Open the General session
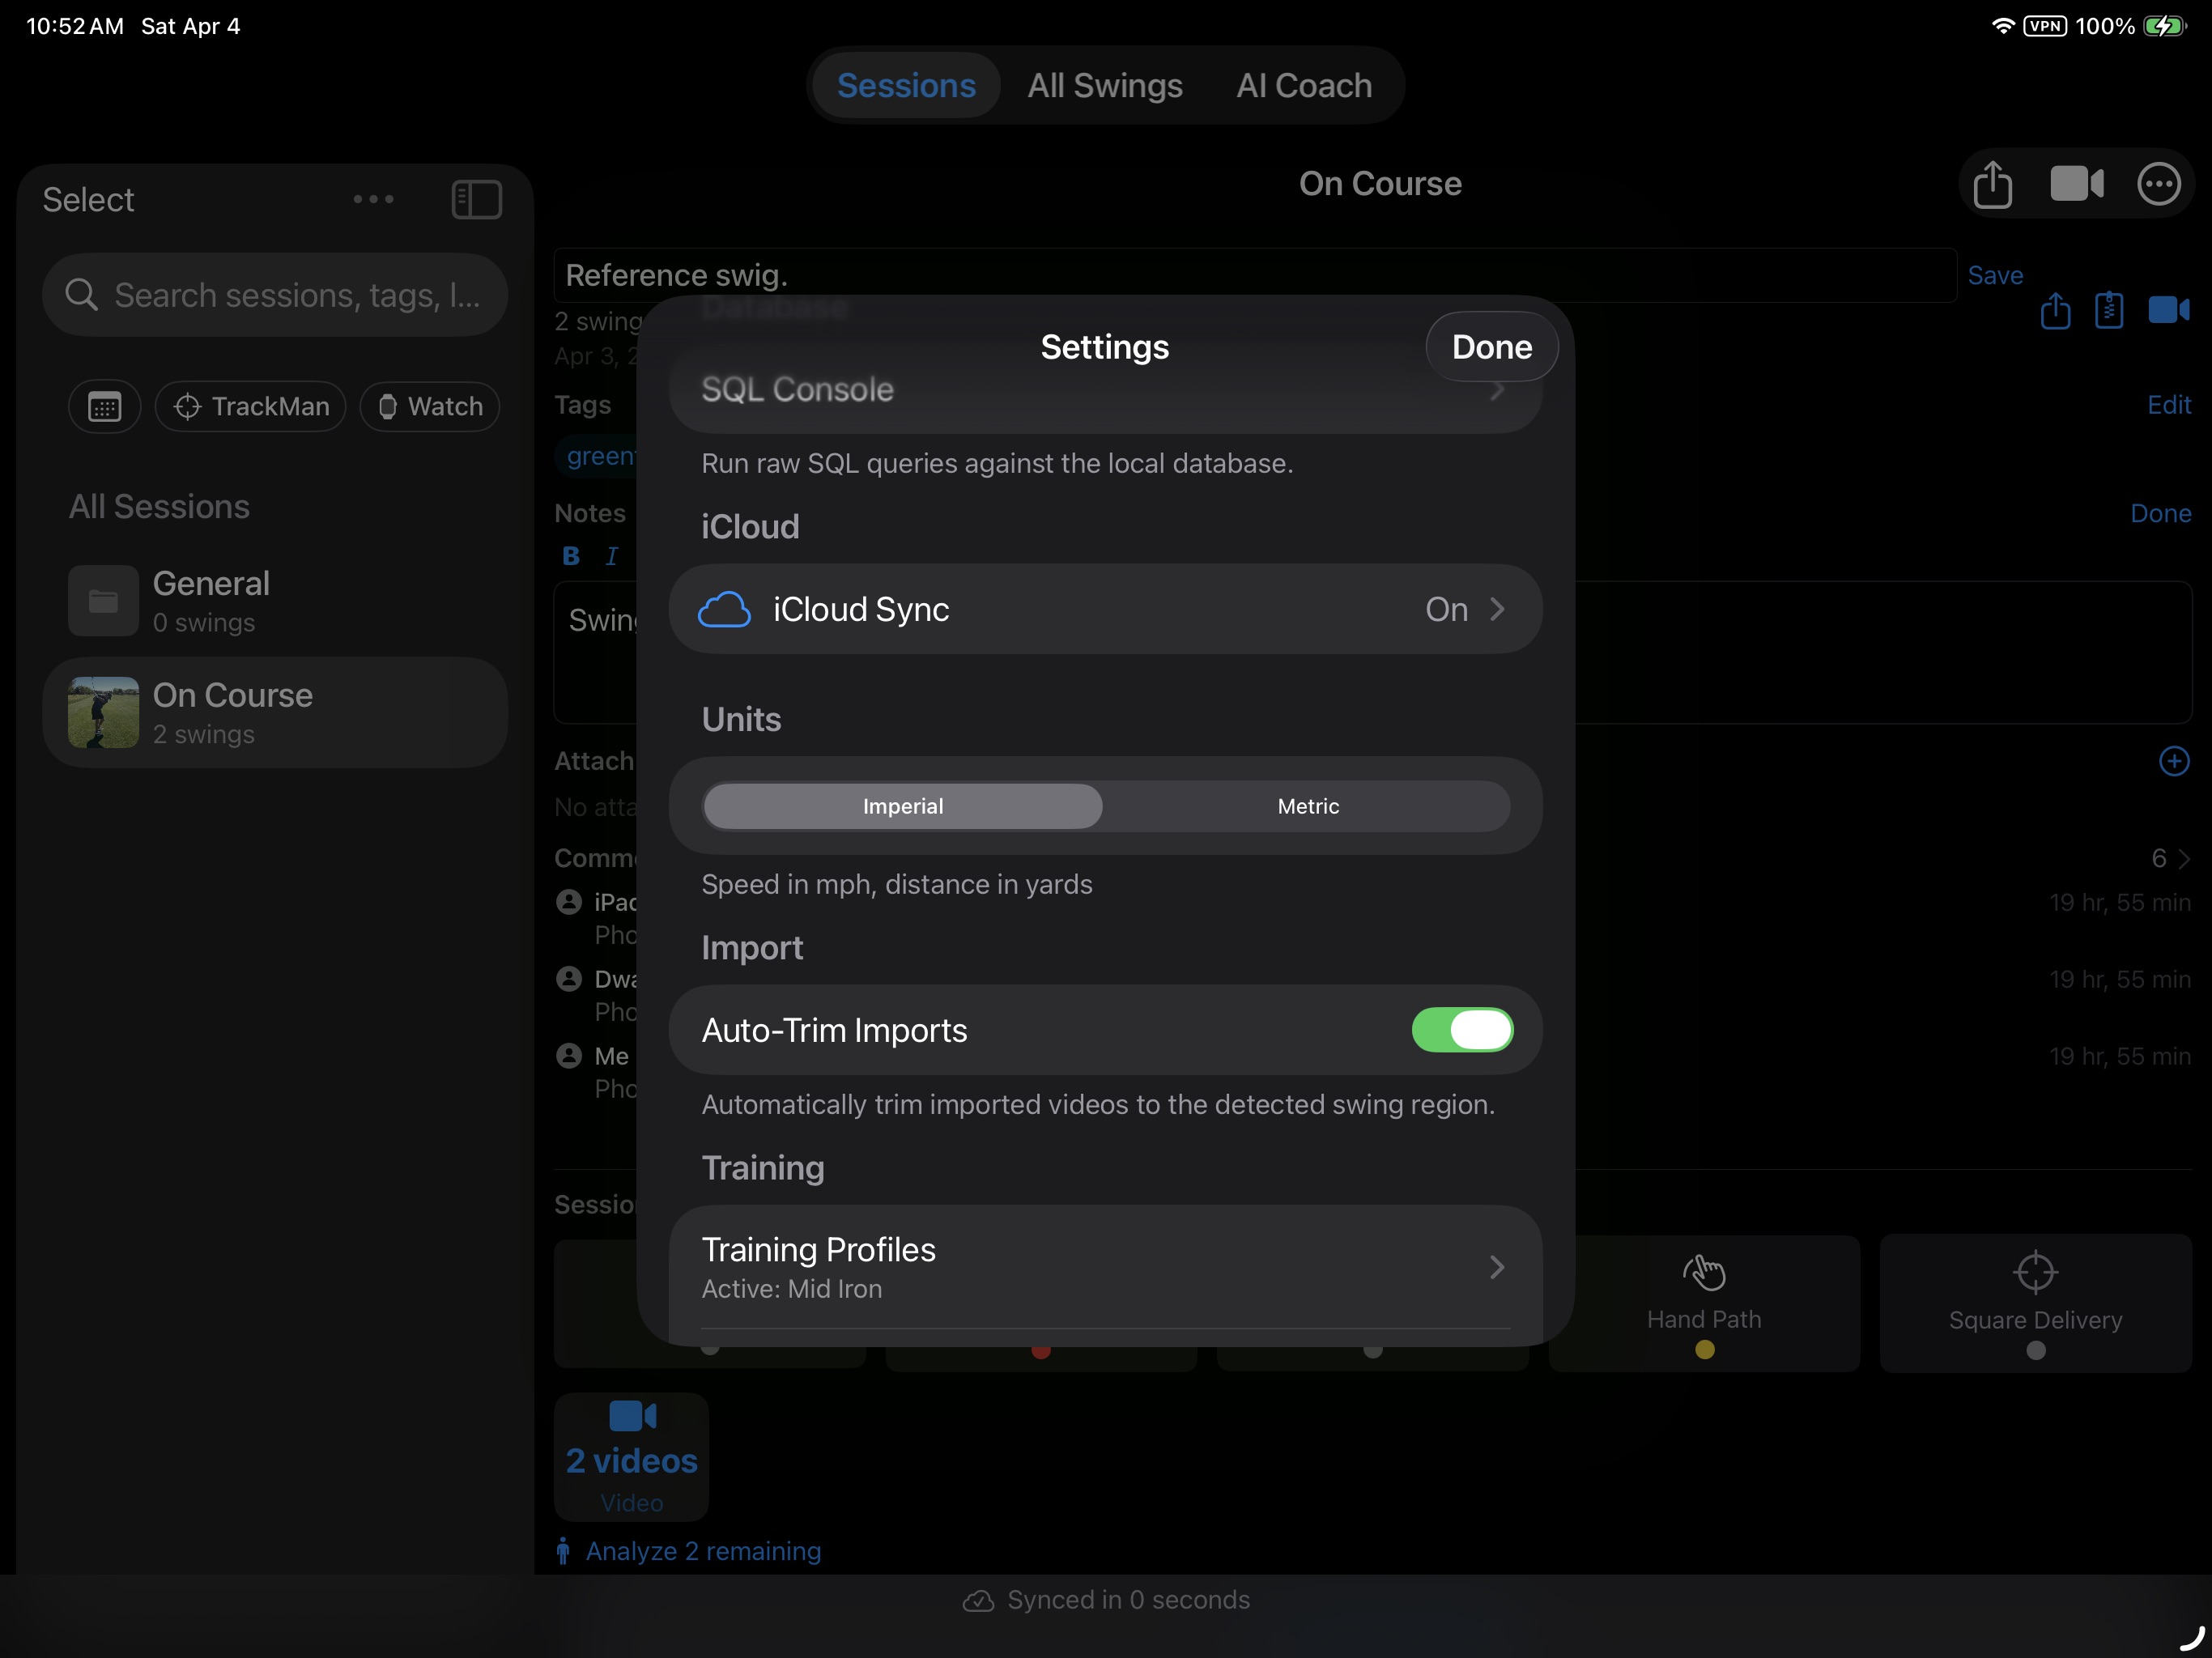 pos(275,601)
